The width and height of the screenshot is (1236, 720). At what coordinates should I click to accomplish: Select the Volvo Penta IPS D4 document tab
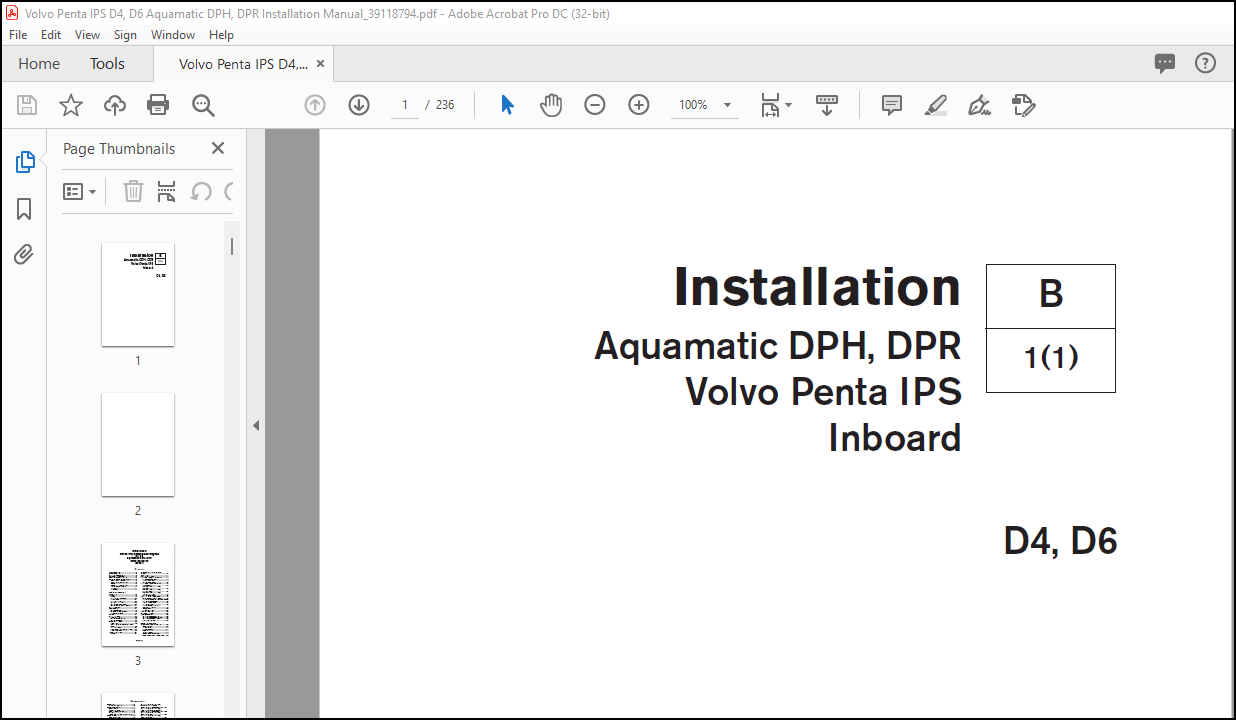(243, 63)
